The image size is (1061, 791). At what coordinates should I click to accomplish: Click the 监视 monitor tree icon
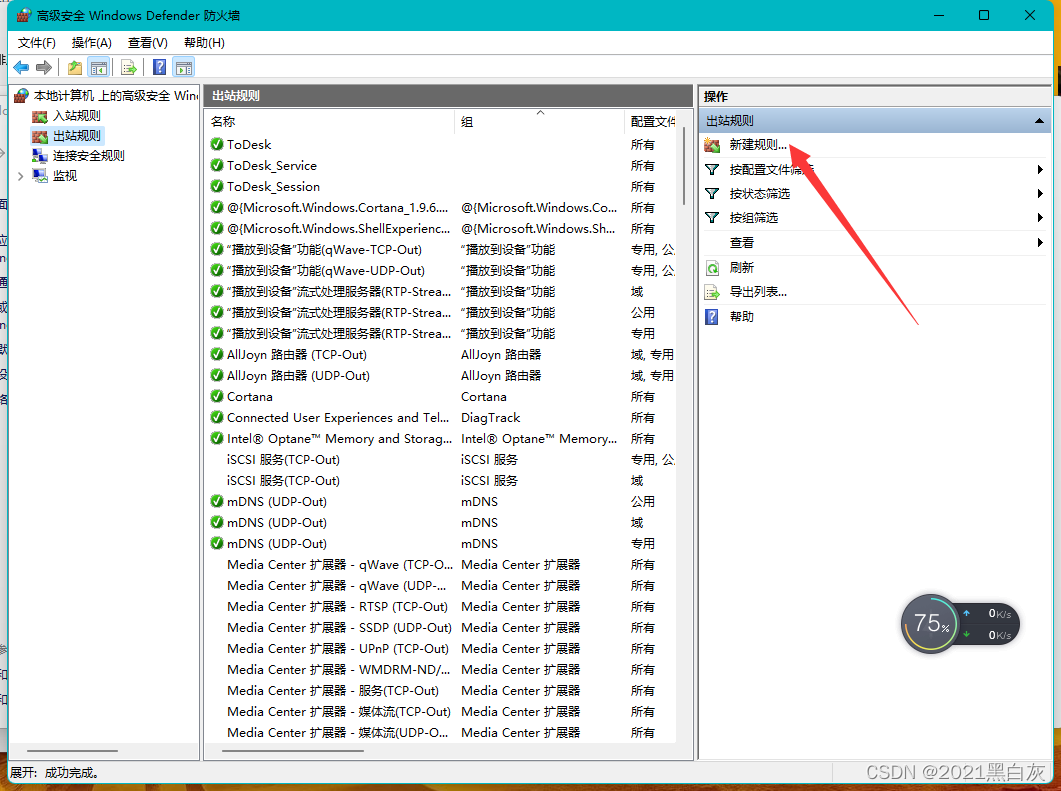[40, 176]
